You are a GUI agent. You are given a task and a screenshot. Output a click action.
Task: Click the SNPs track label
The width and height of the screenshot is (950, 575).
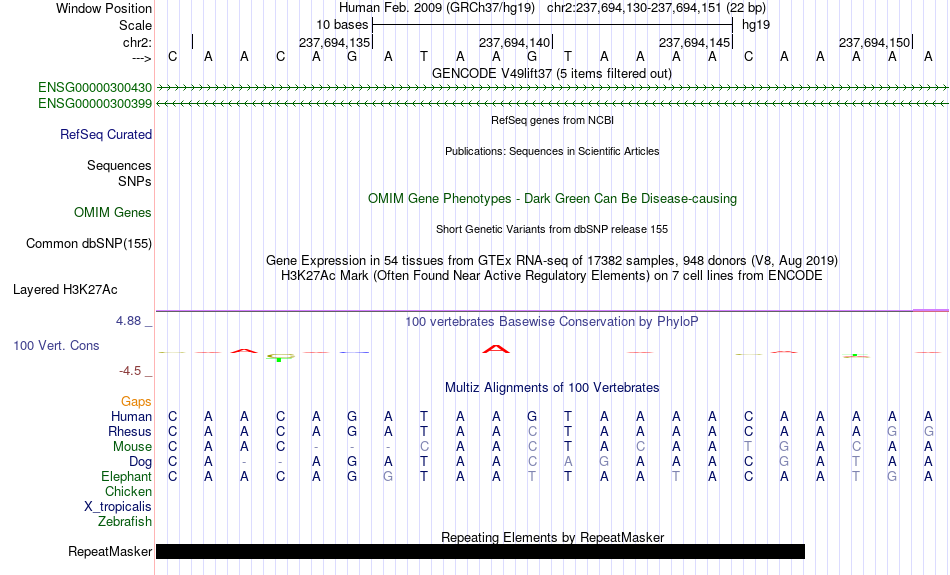click(135, 181)
